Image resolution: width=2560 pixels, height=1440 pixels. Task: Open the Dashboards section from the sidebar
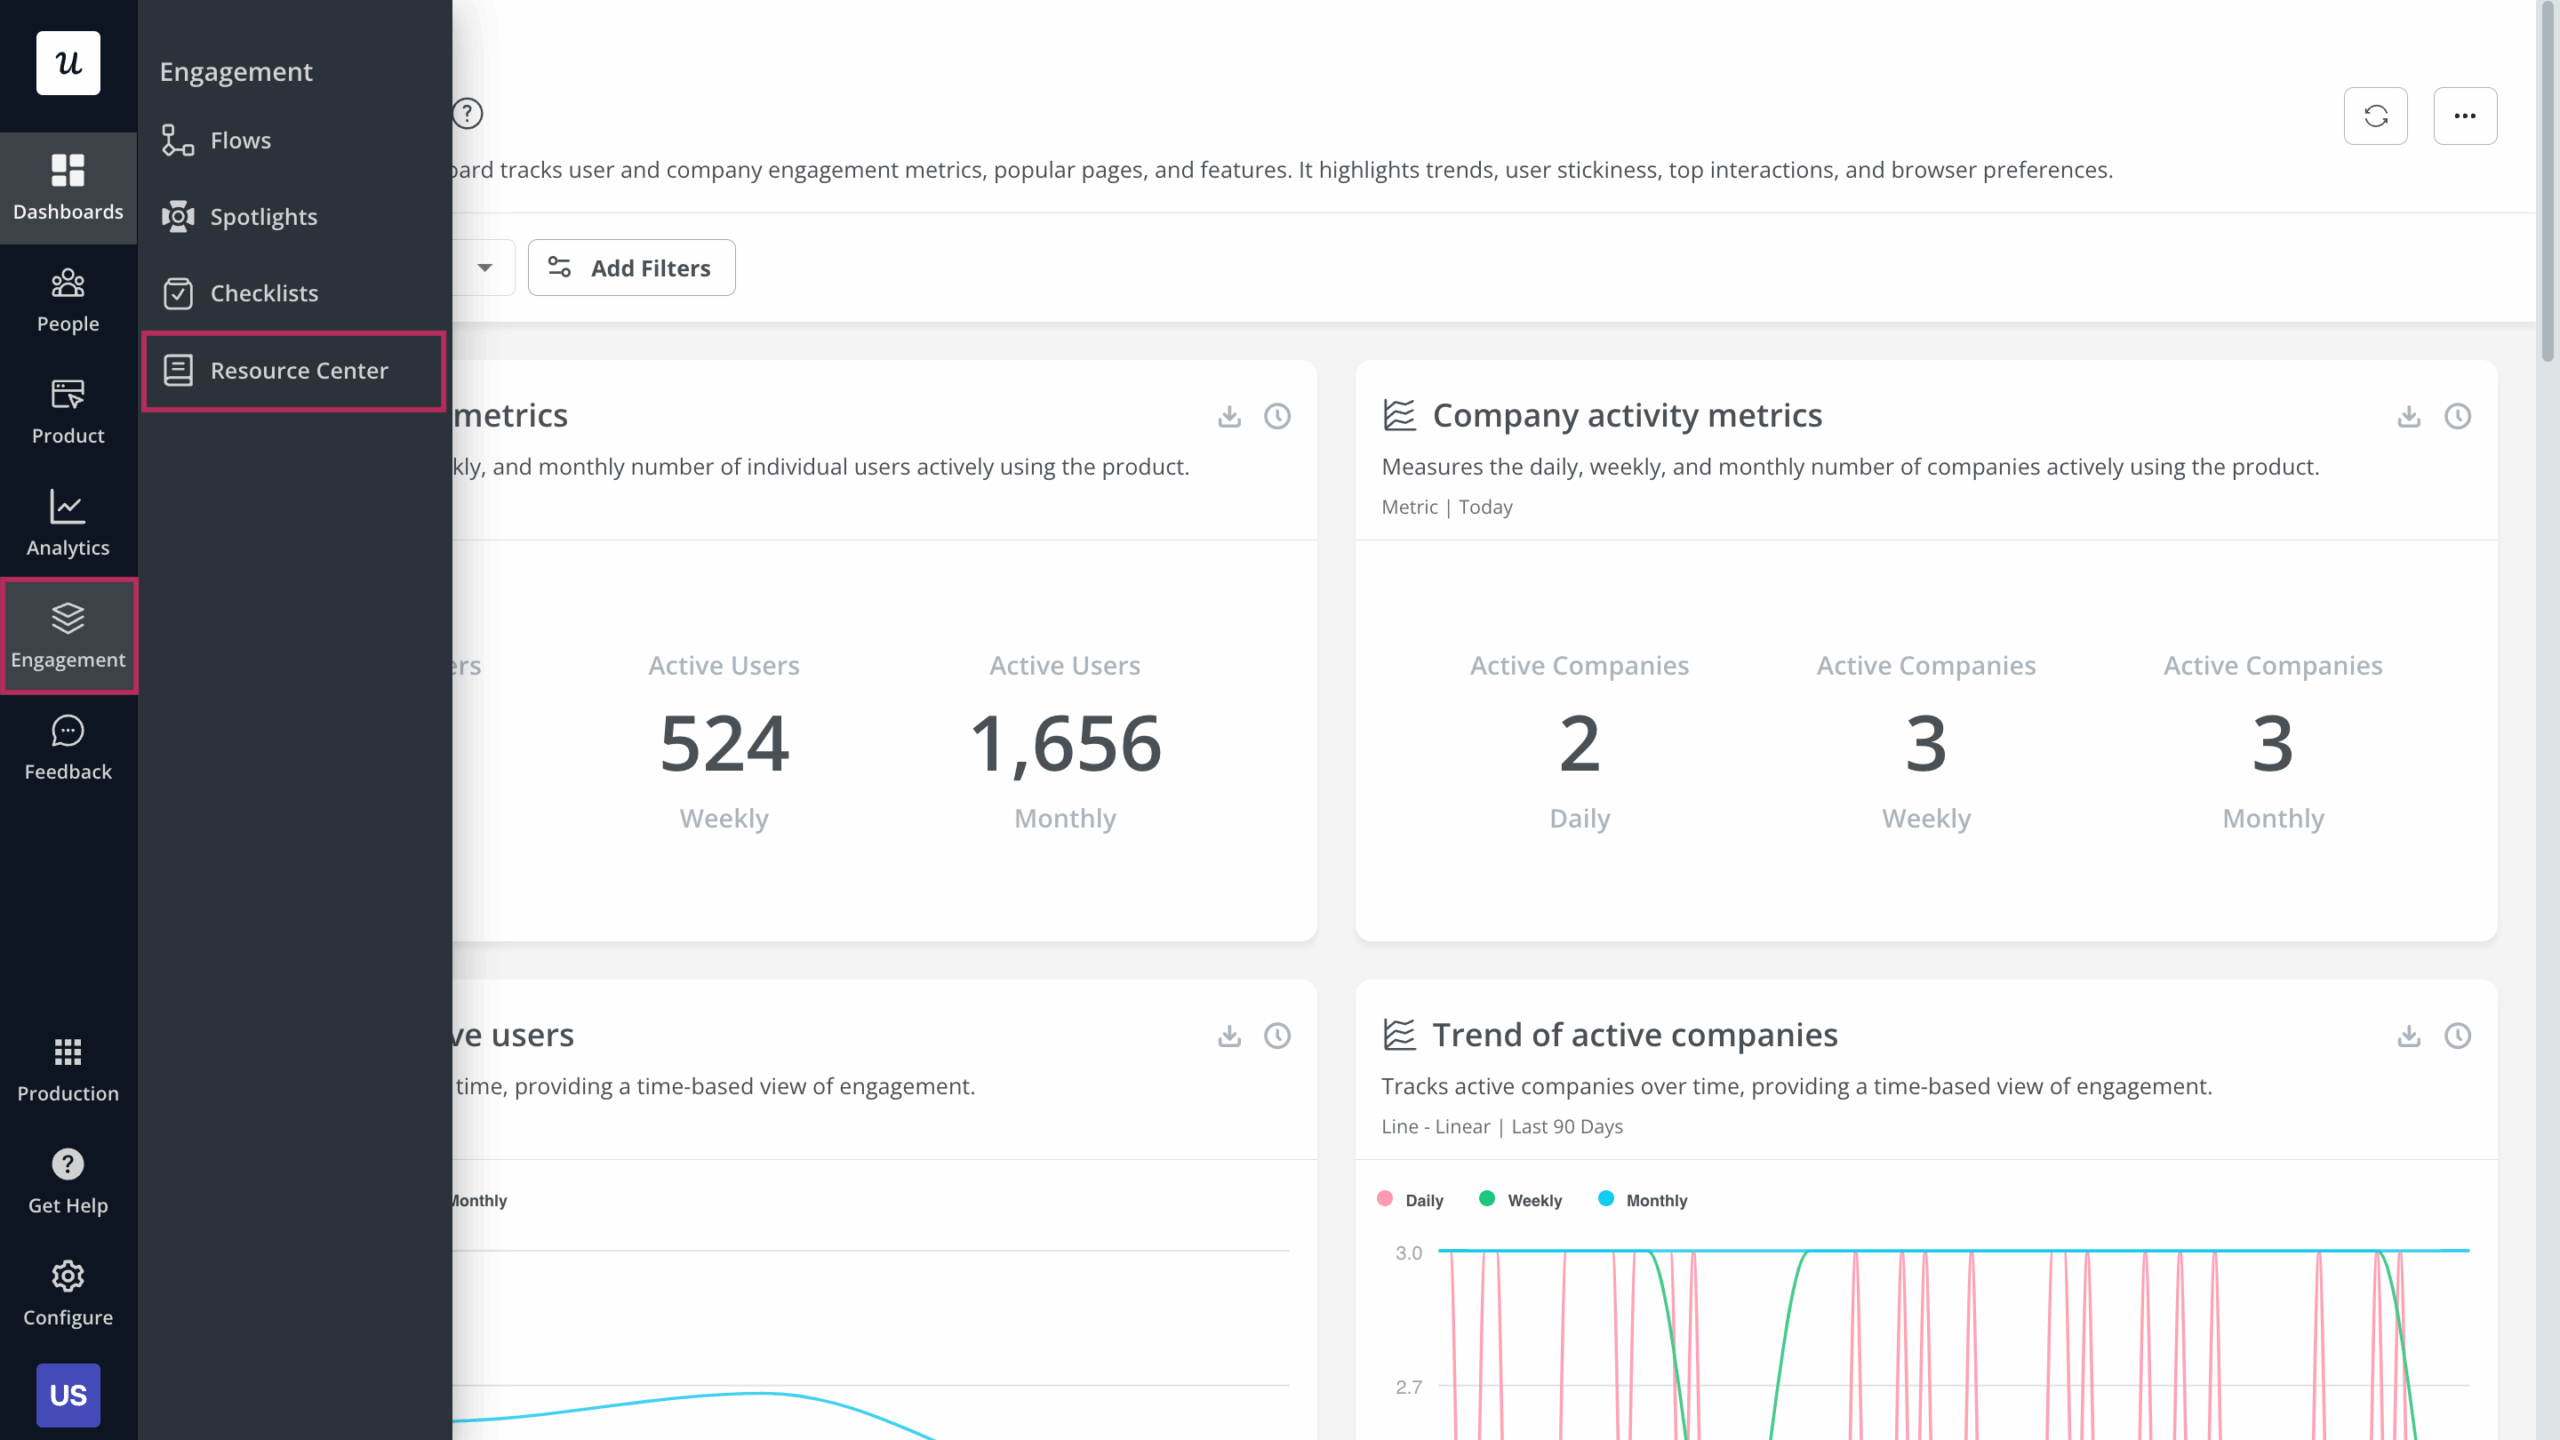tap(67, 188)
